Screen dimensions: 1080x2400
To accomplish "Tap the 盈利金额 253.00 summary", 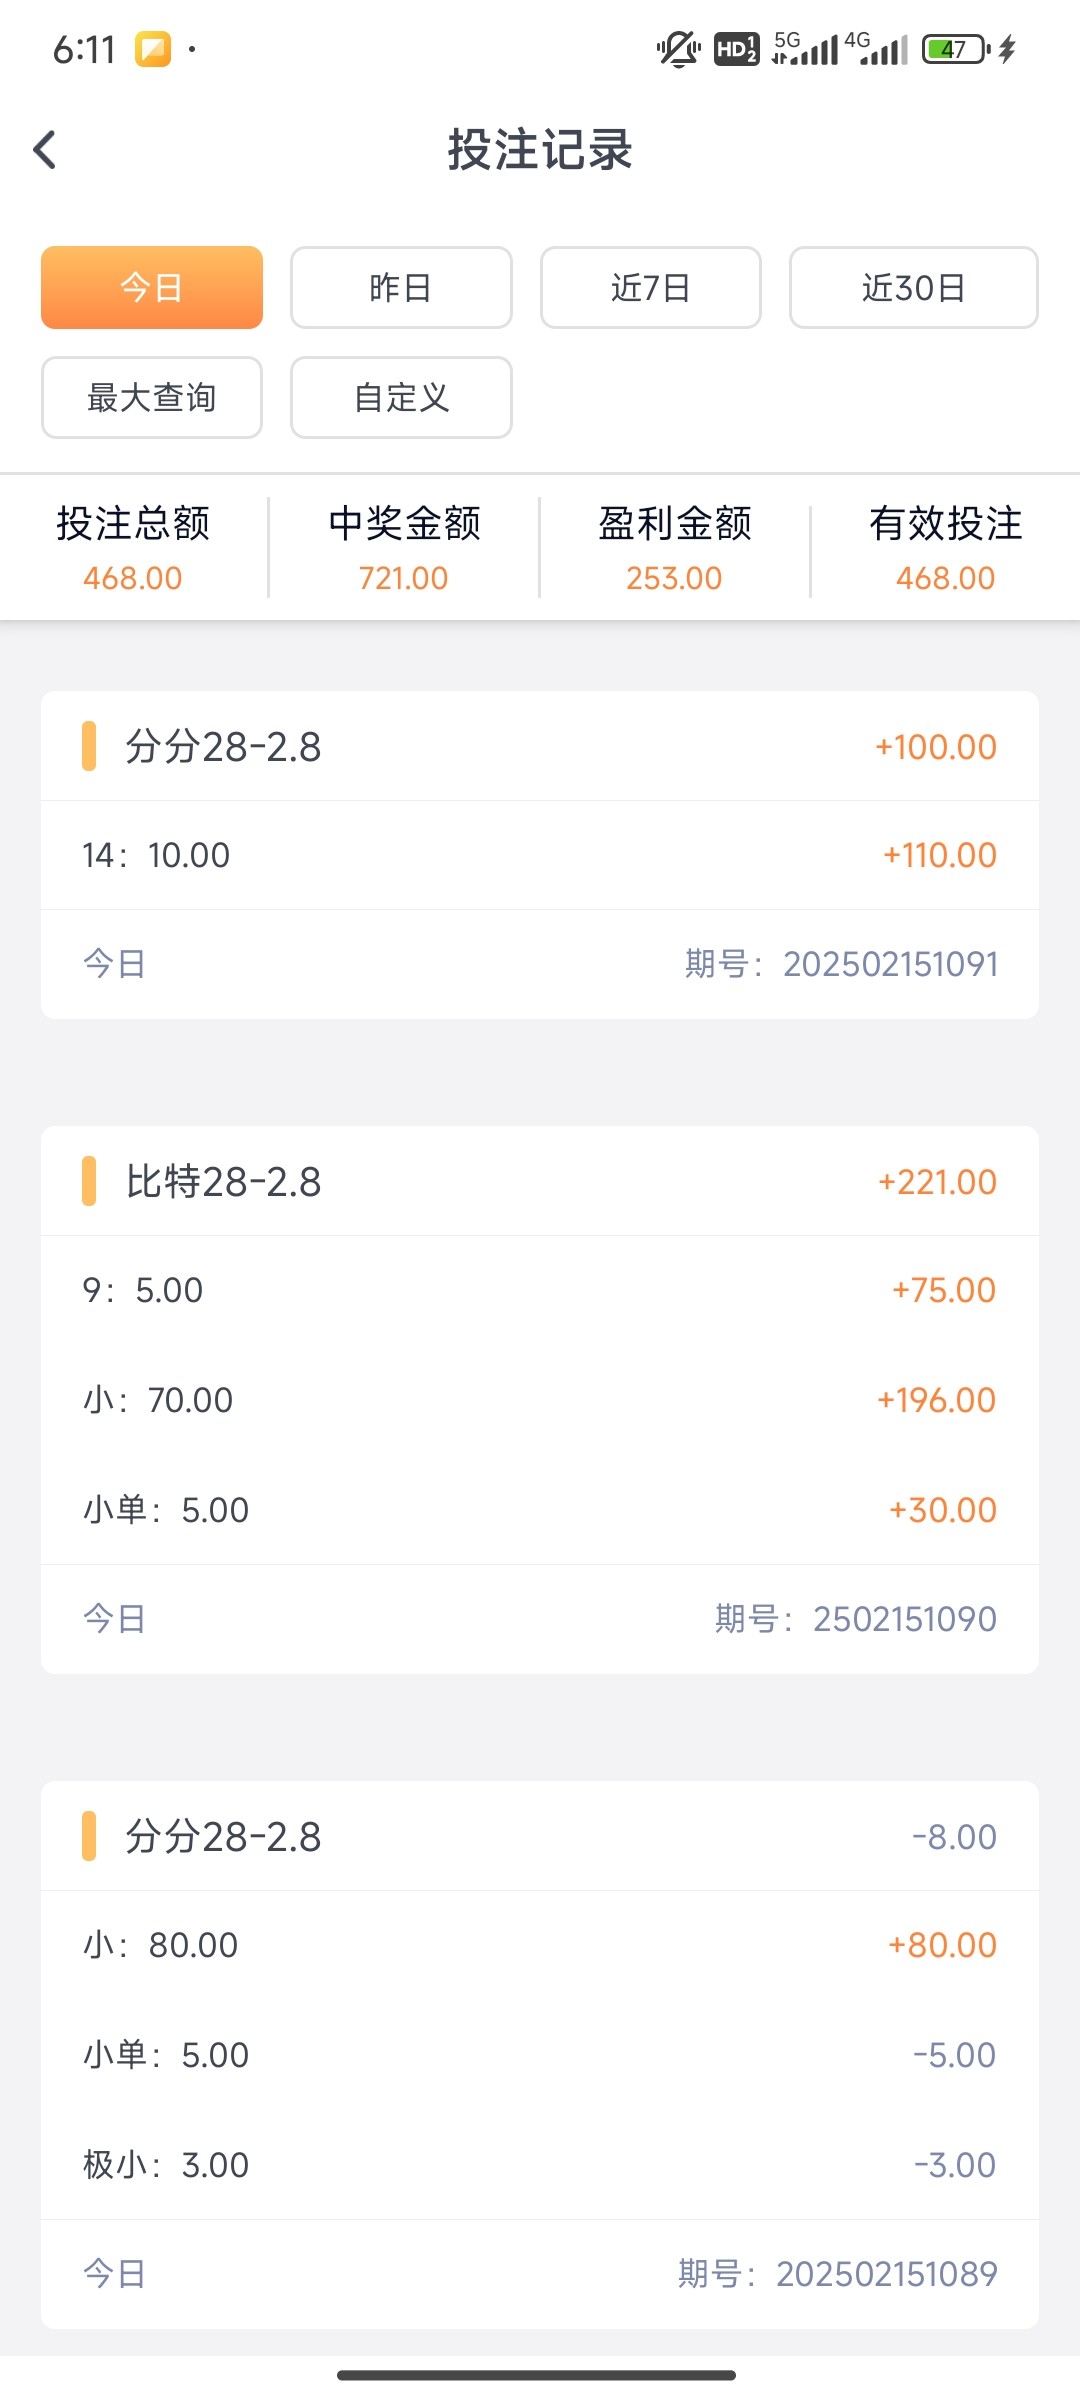I will click(675, 548).
